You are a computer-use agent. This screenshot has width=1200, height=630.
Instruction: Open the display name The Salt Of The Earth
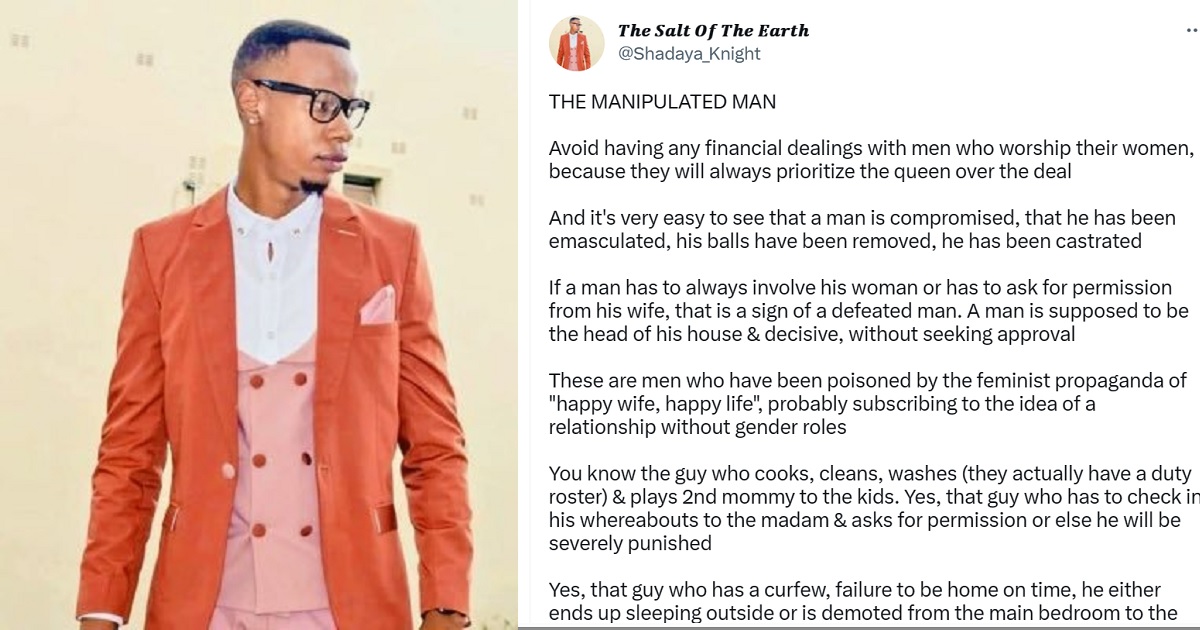pos(713,31)
